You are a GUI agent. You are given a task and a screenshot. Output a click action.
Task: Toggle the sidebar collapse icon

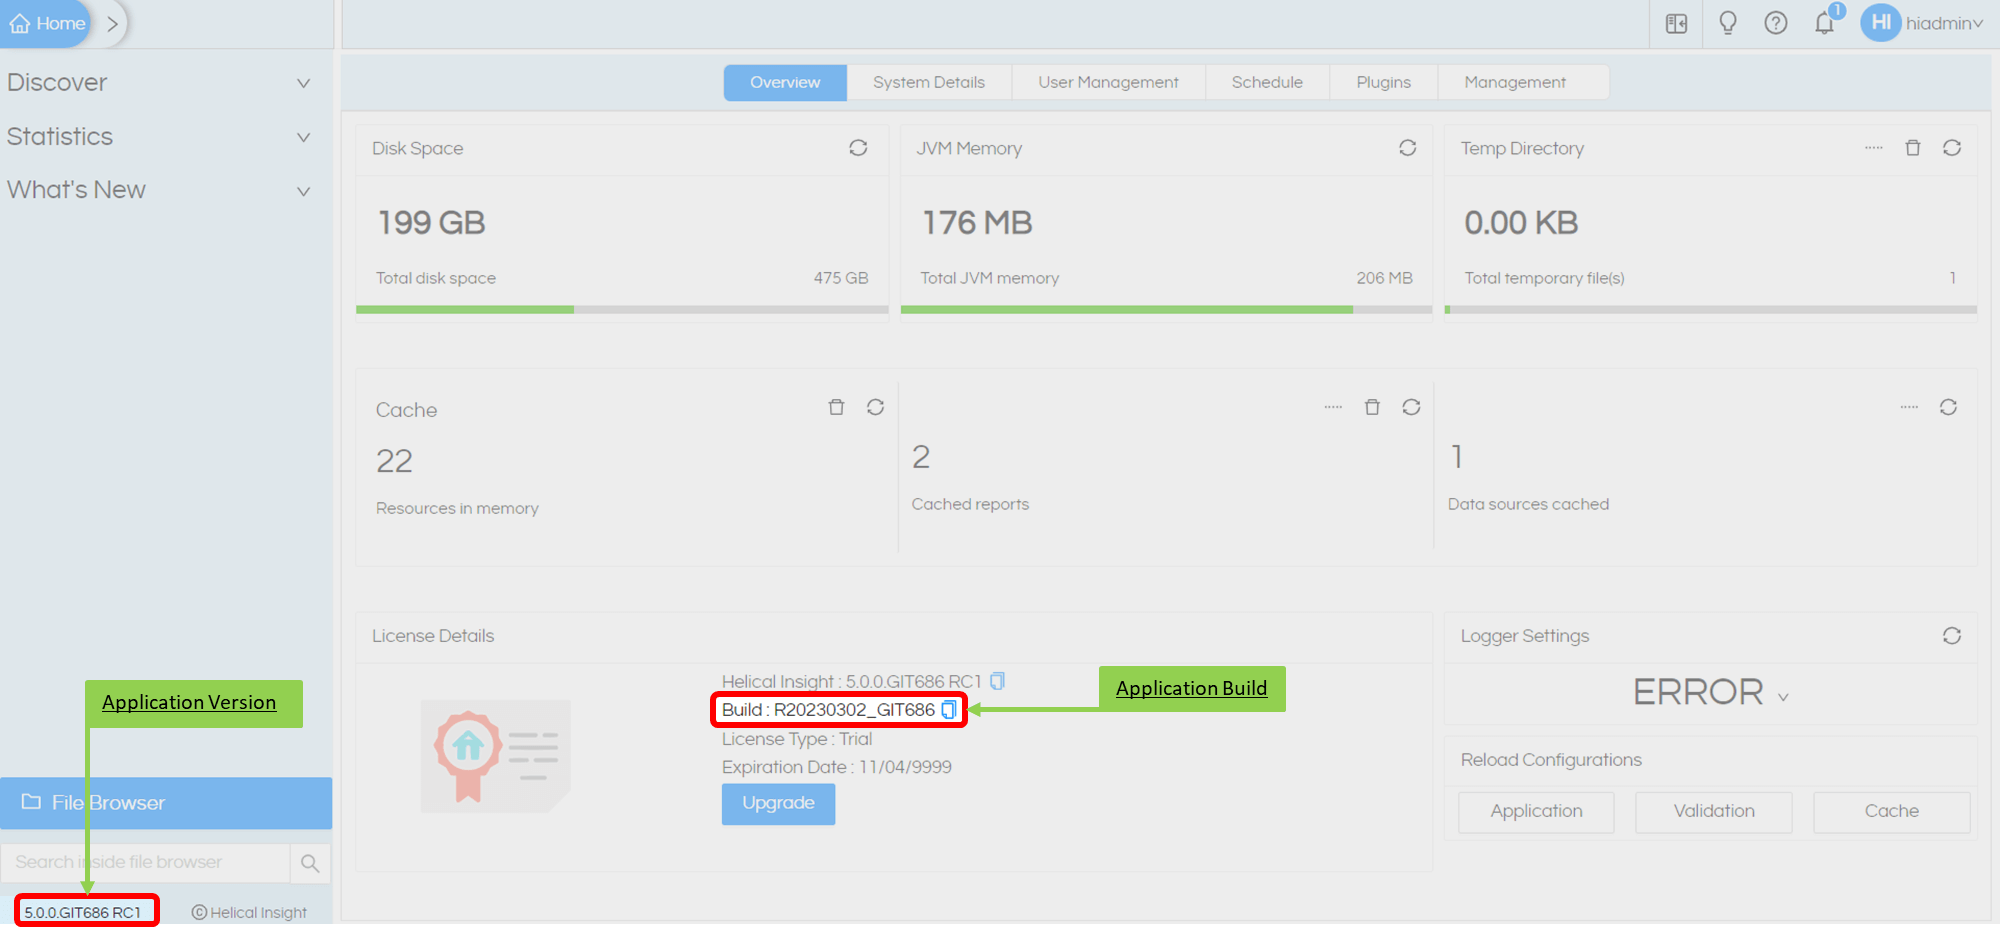pos(1676,23)
